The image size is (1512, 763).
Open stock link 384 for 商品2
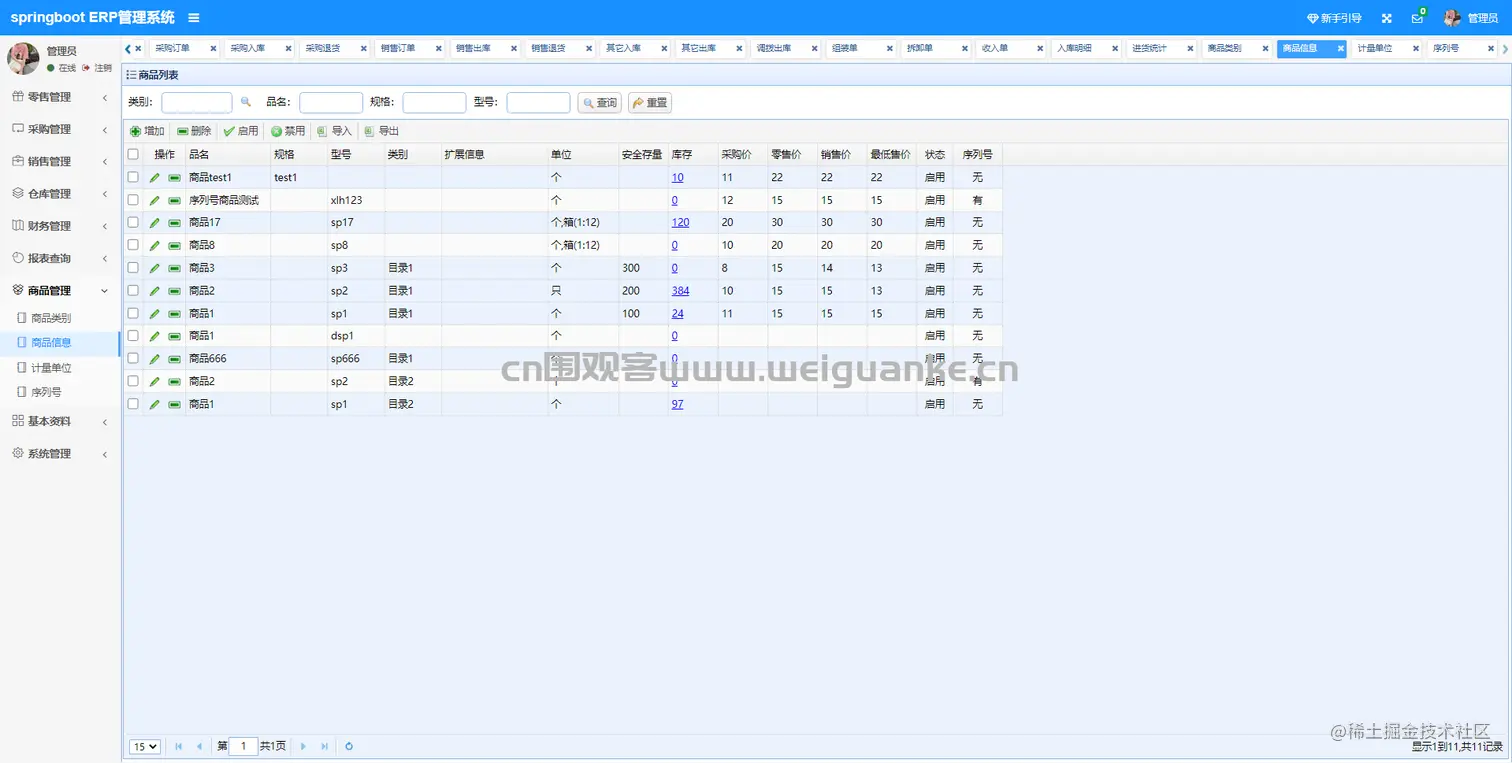pos(680,291)
